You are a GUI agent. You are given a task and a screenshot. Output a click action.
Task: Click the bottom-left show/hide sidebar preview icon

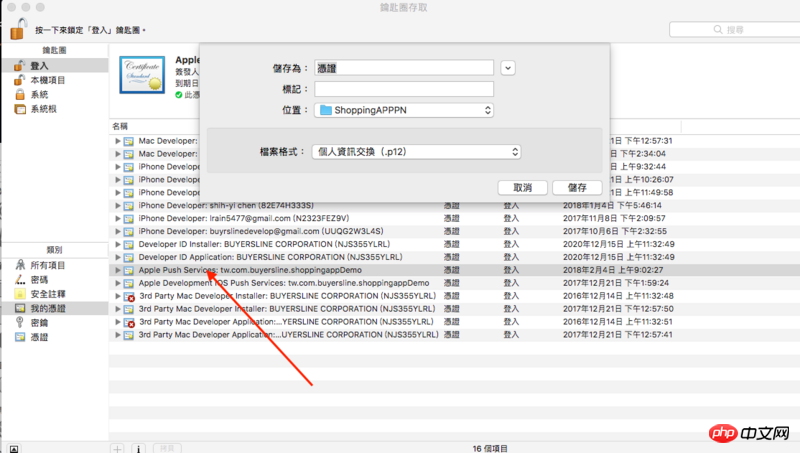14,449
